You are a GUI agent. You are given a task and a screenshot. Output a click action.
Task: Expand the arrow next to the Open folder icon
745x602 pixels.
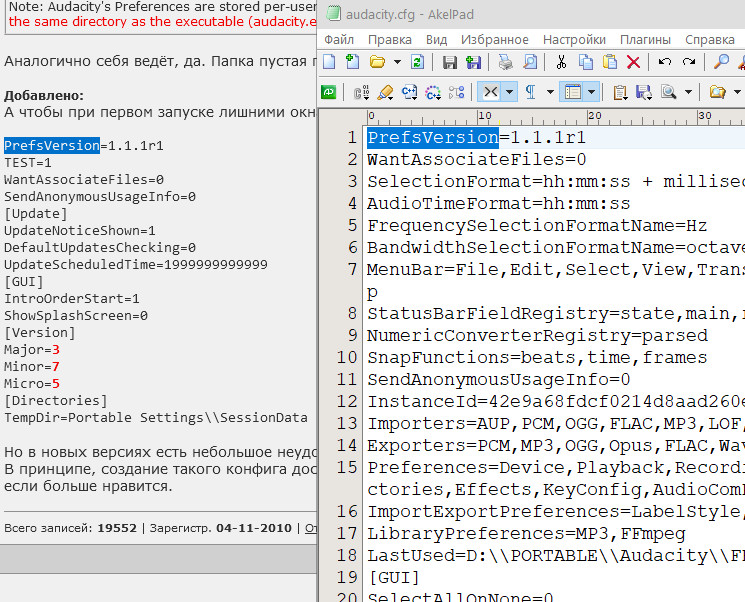click(x=397, y=62)
